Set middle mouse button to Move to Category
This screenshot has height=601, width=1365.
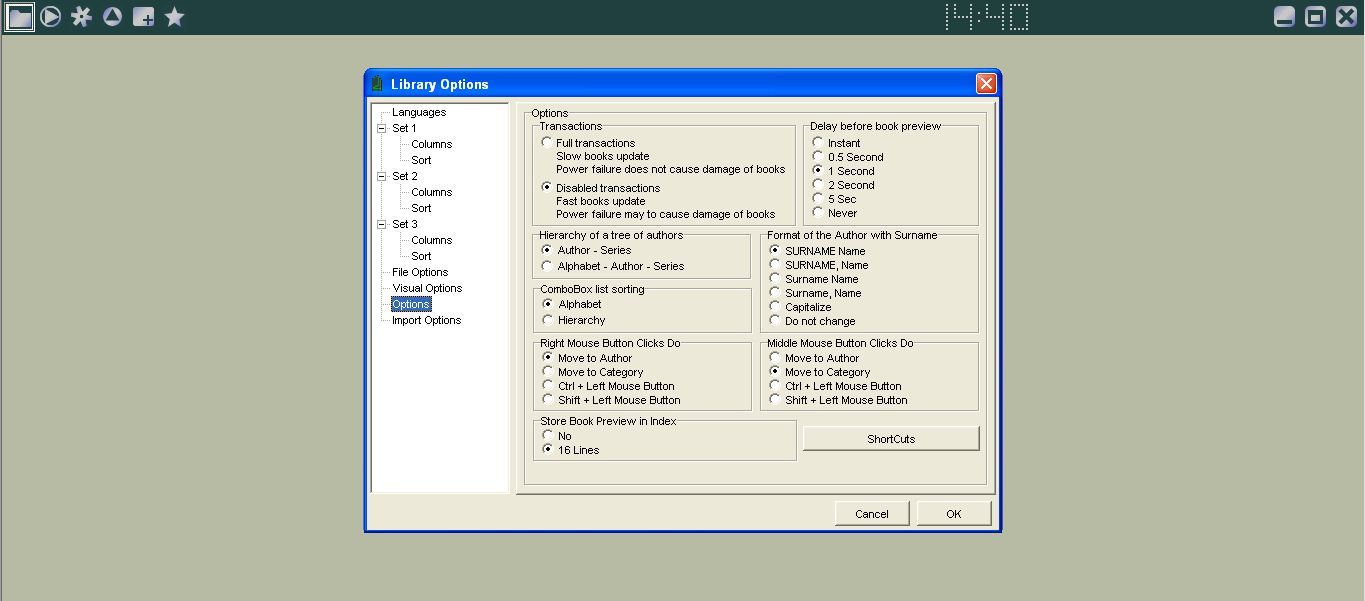coord(775,372)
